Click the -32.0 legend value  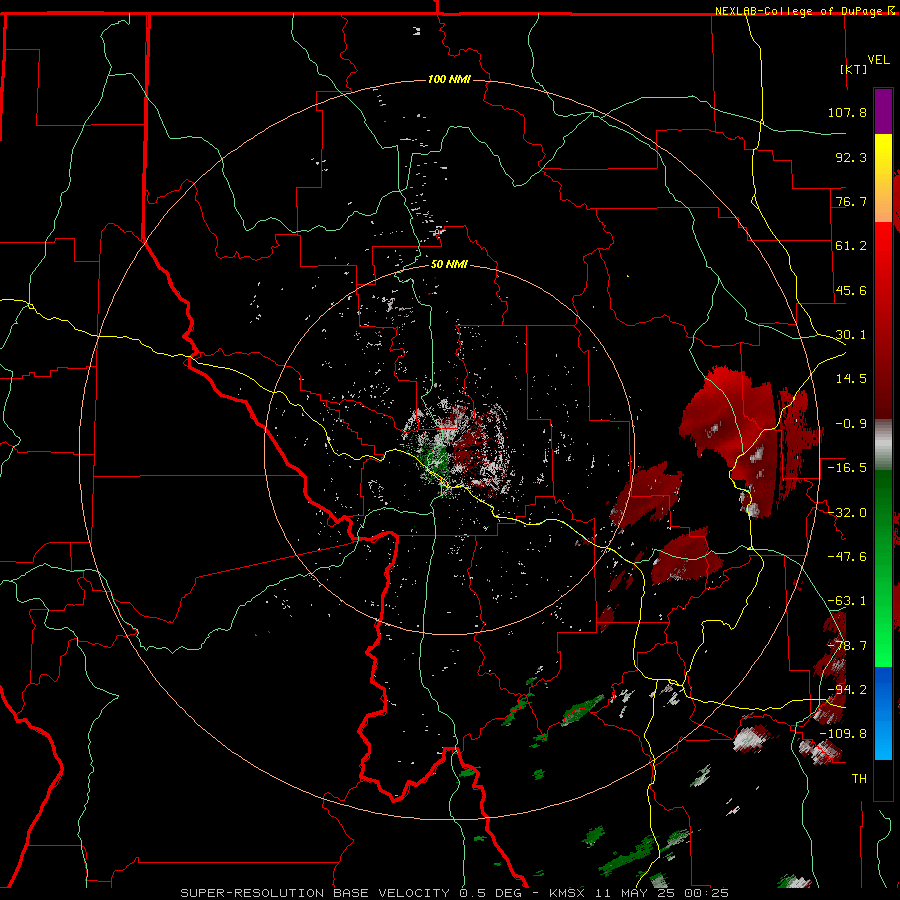847,513
